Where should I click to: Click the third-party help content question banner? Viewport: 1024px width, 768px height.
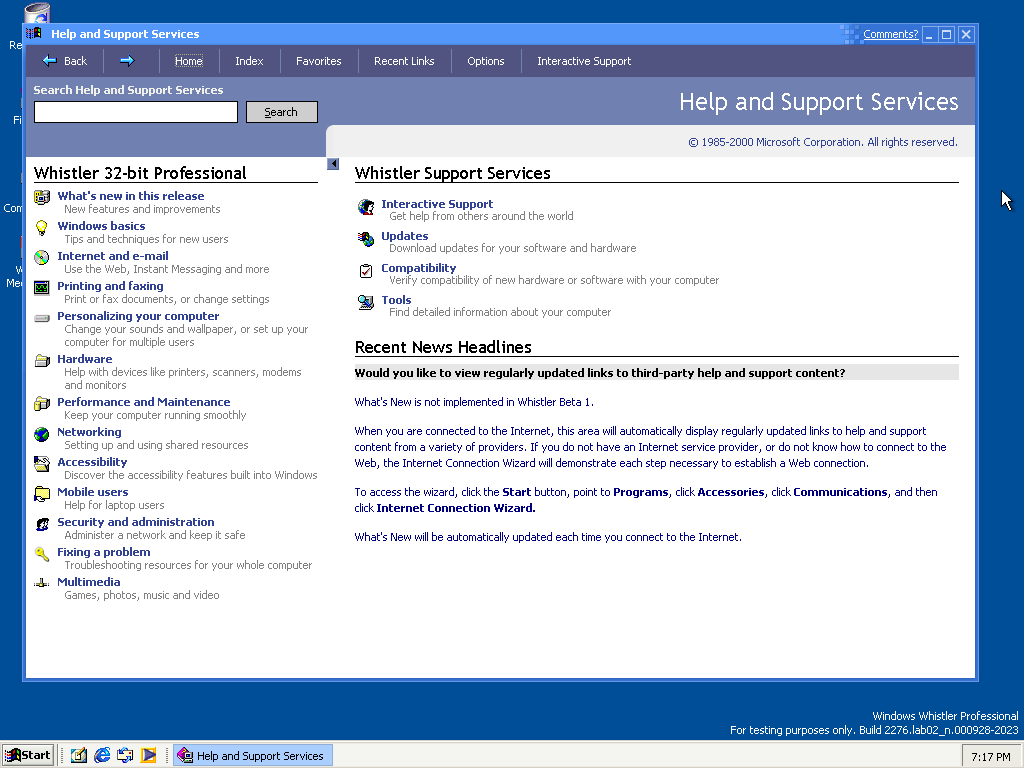656,373
